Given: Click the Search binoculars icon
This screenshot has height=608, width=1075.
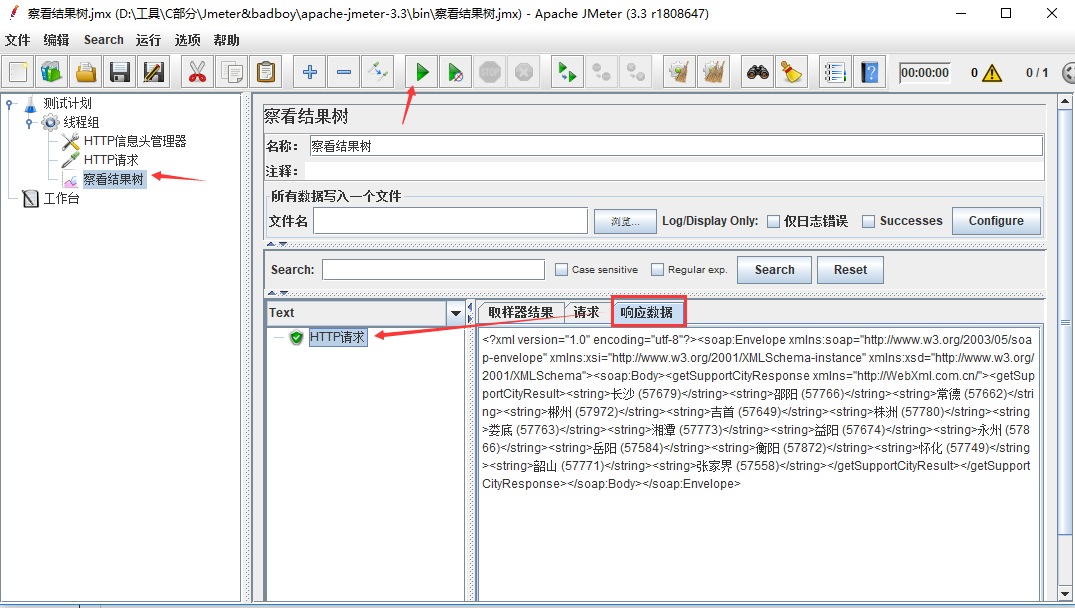Looking at the screenshot, I should pyautogui.click(x=758, y=72).
